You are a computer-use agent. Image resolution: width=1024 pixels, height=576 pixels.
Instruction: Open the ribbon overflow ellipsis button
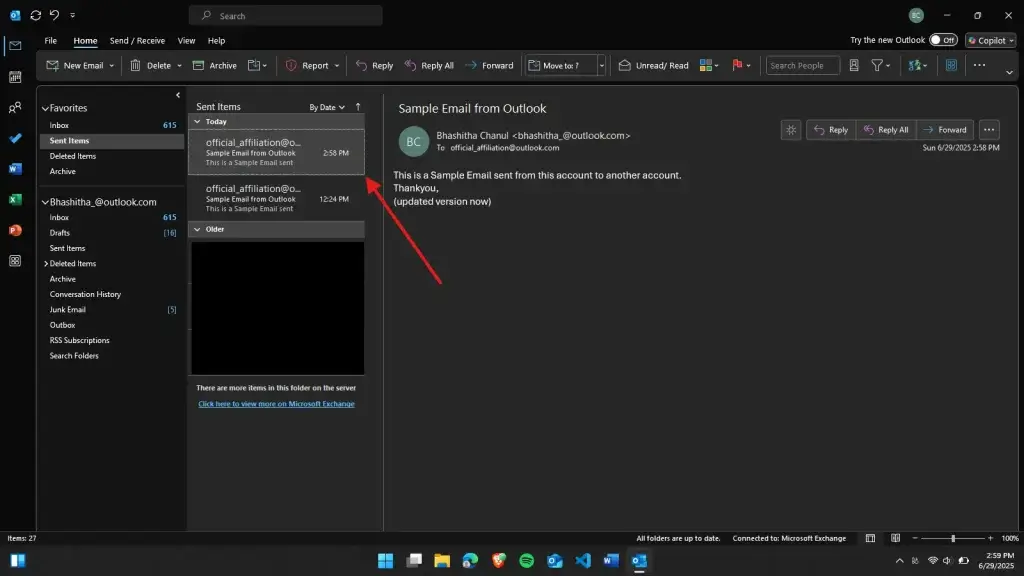(x=979, y=65)
